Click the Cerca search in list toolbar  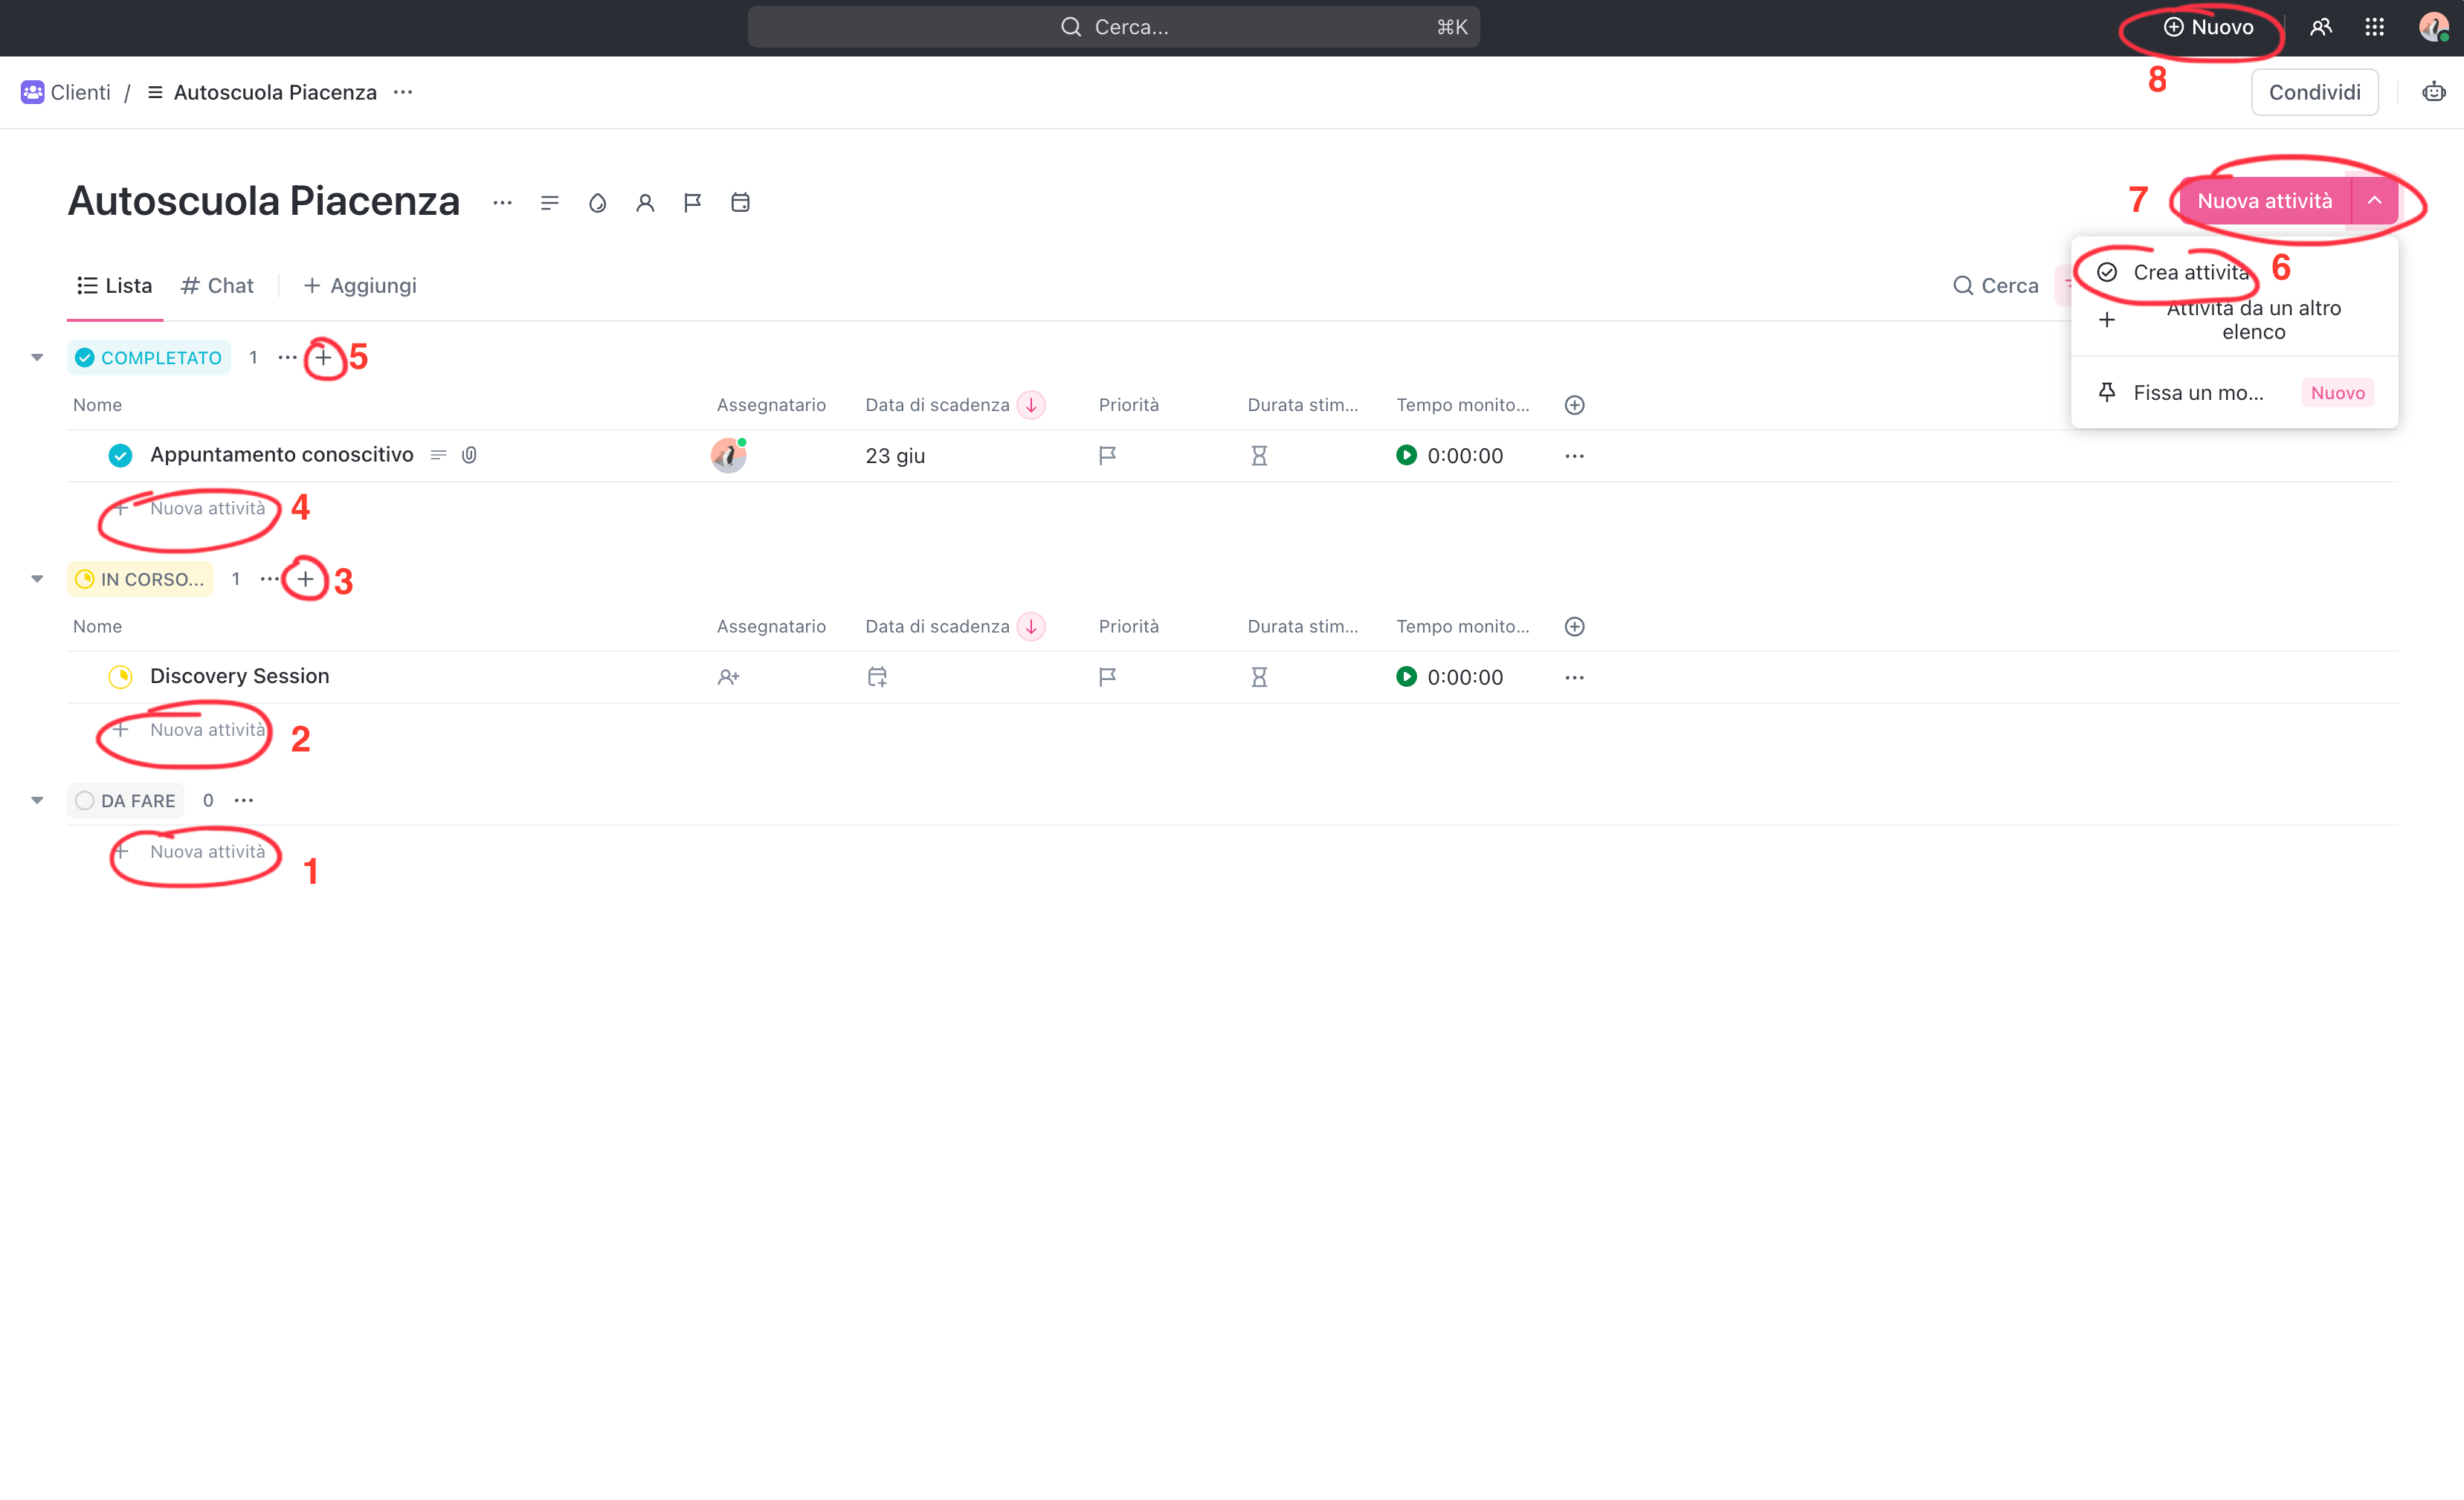point(1996,286)
